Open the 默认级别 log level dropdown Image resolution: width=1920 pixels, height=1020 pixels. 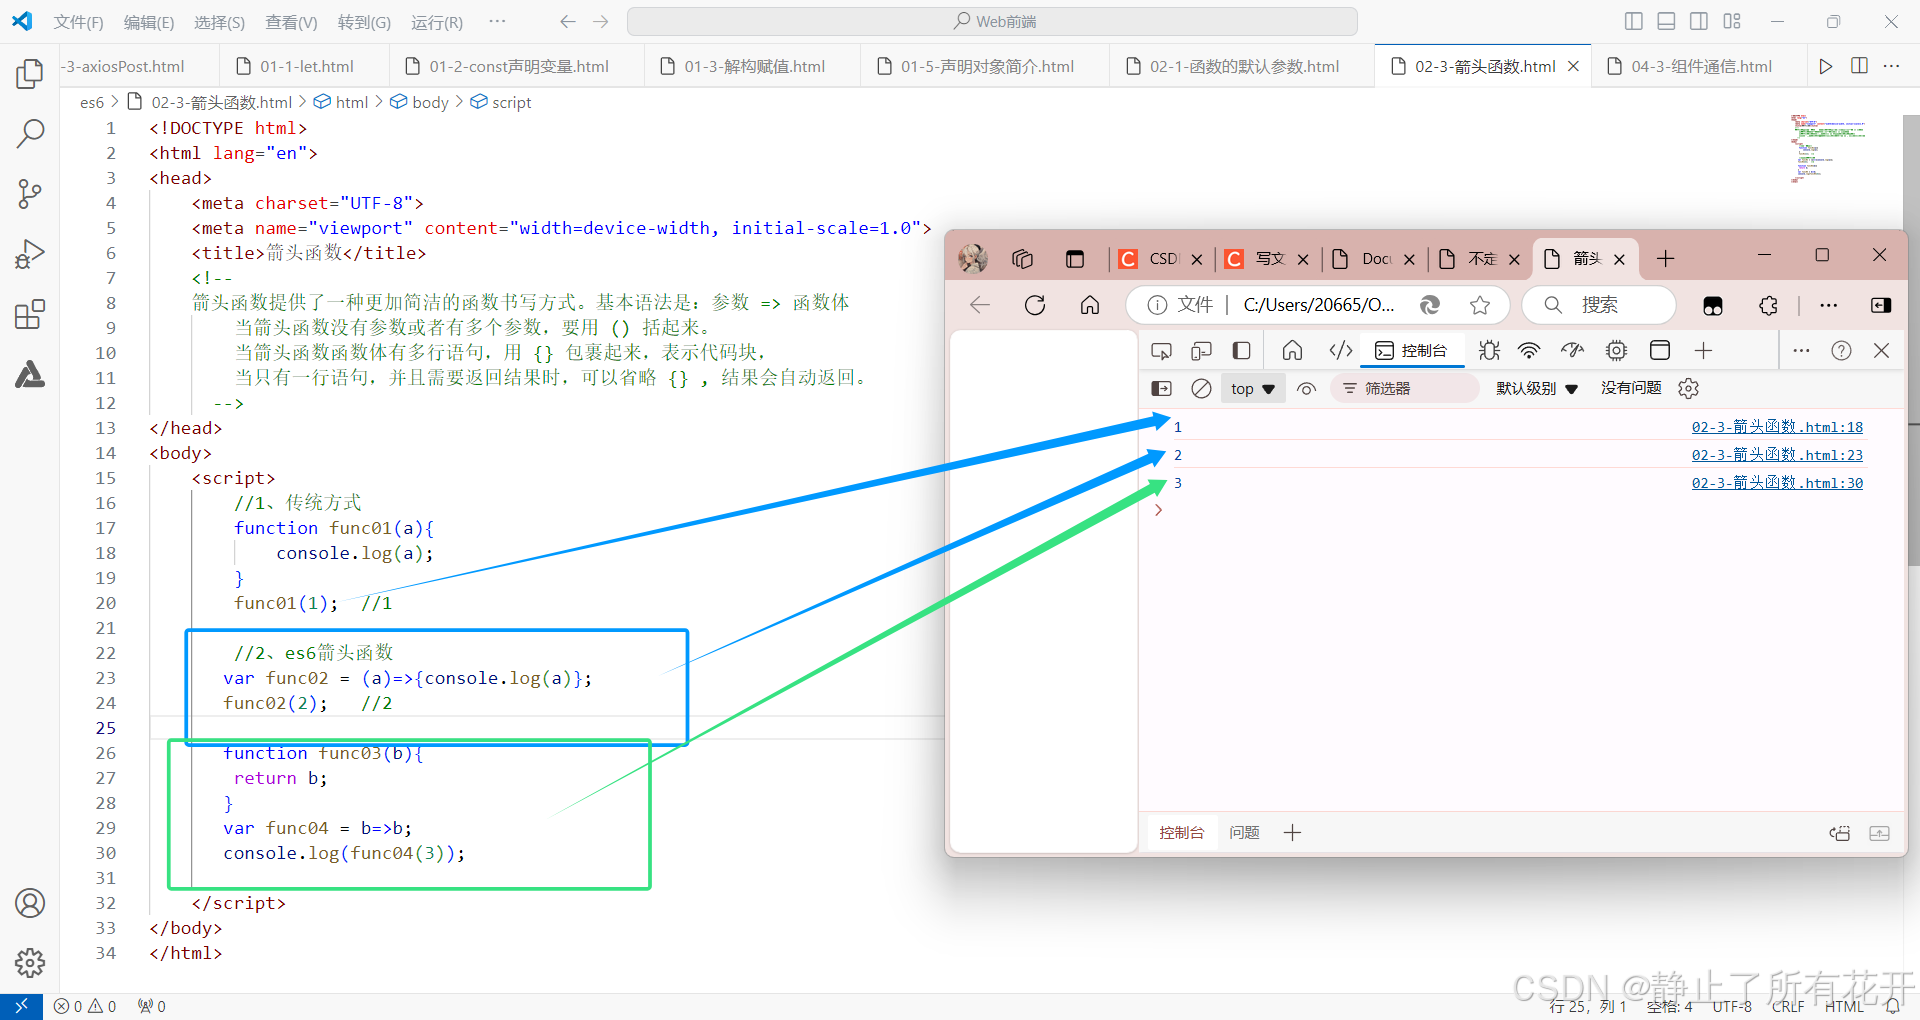pos(1537,388)
